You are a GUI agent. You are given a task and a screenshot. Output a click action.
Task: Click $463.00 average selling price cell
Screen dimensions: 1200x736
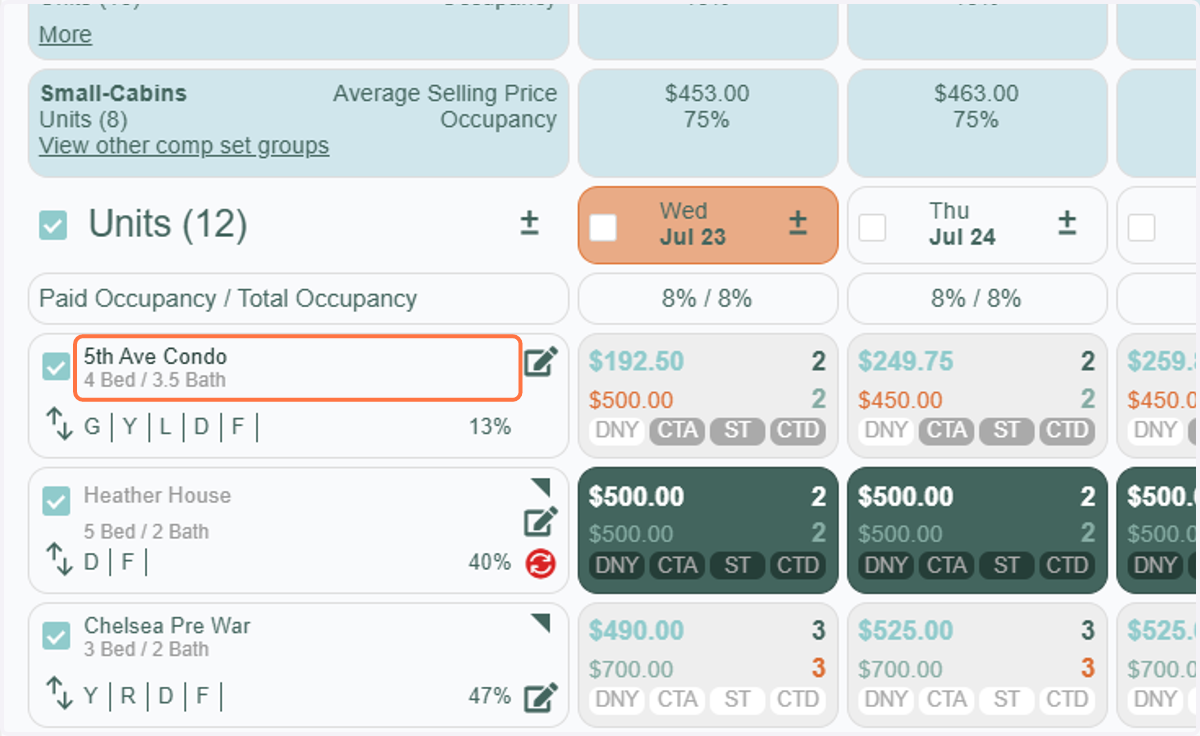pos(976,94)
